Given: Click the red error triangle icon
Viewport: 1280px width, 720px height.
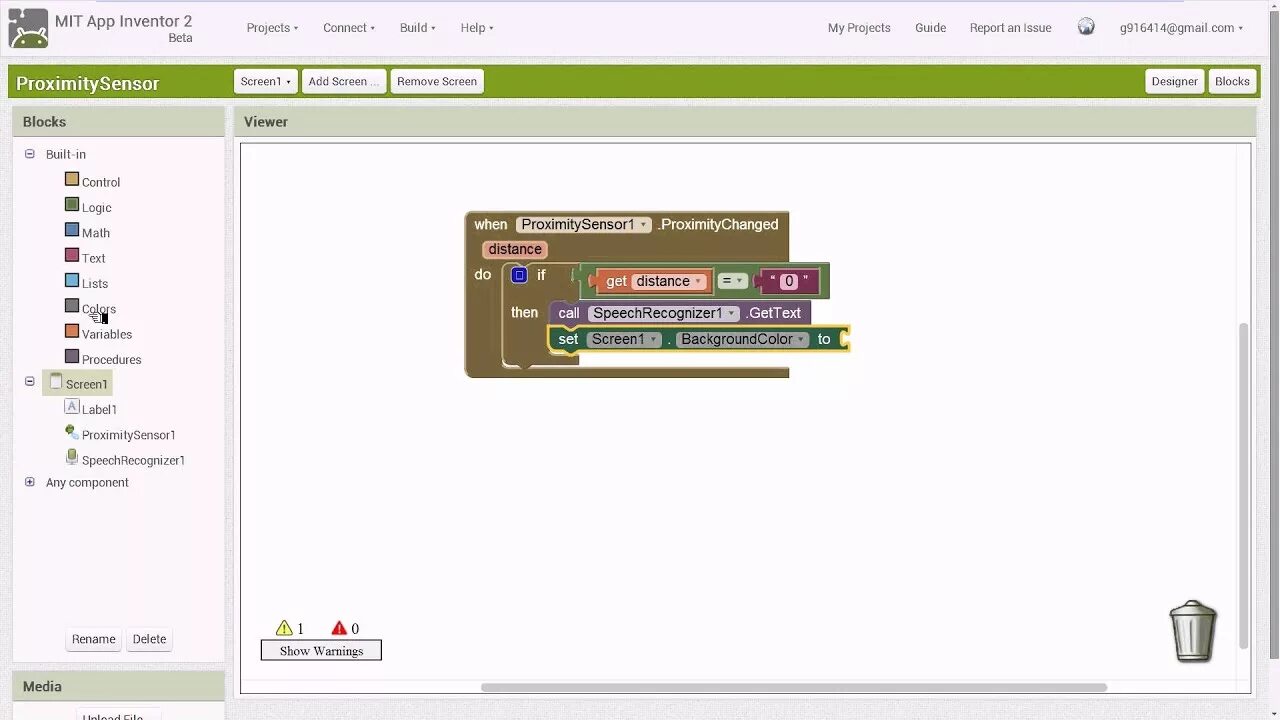Looking at the screenshot, I should click(339, 628).
